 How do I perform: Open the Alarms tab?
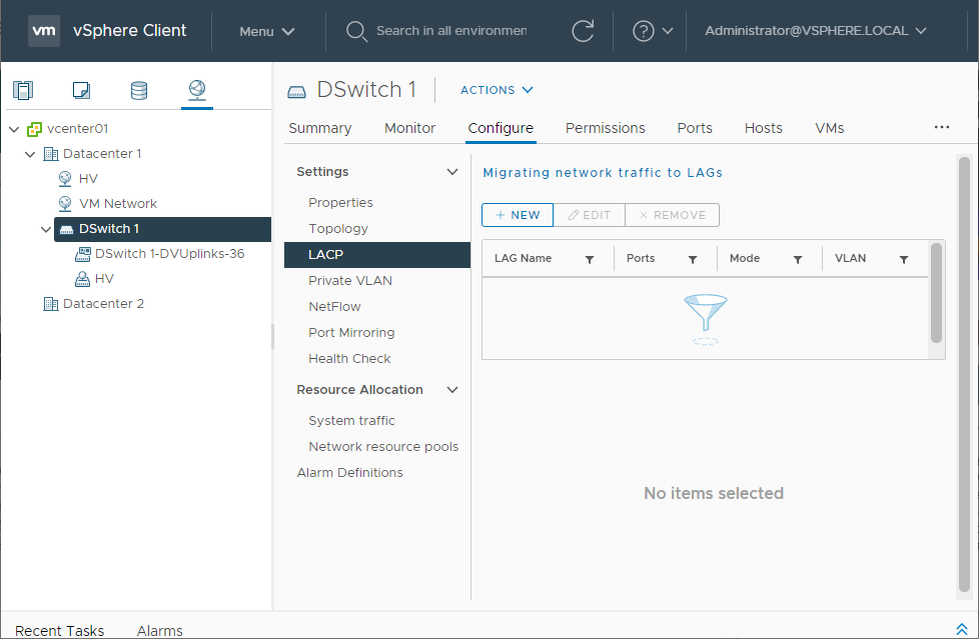point(160,630)
